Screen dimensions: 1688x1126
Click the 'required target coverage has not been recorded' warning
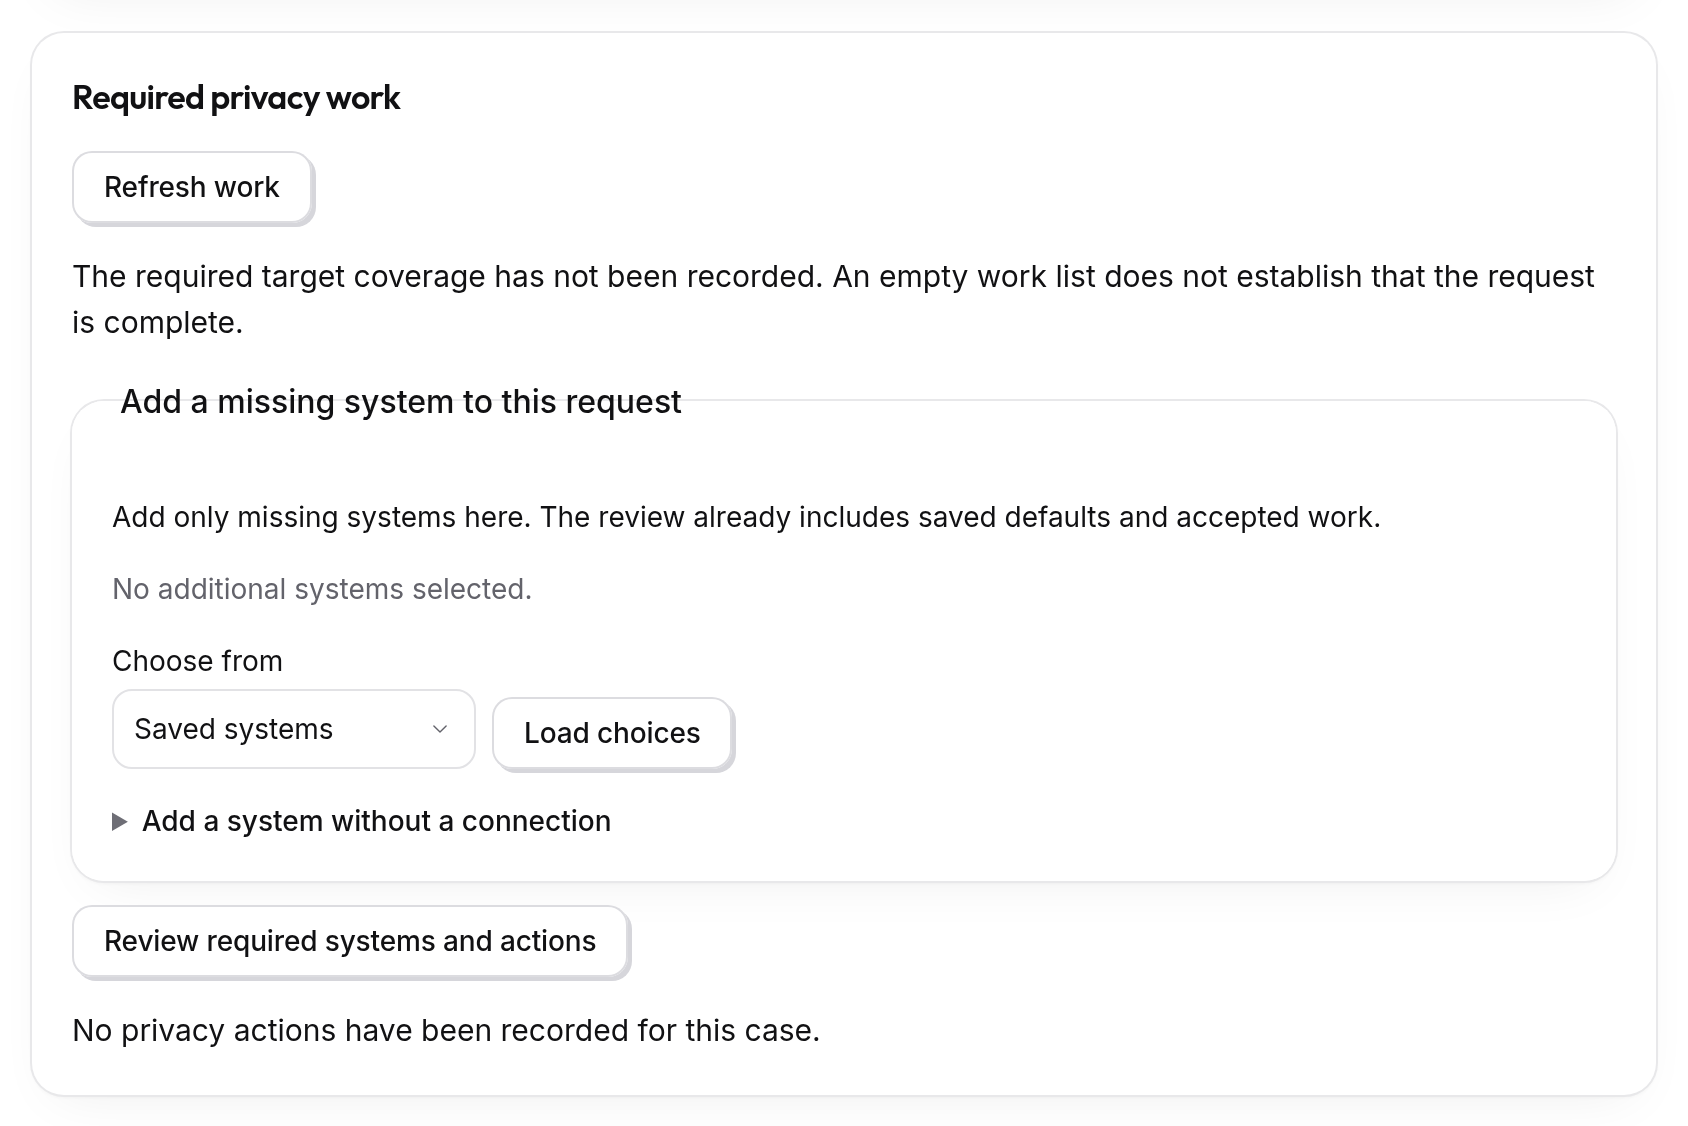click(833, 299)
